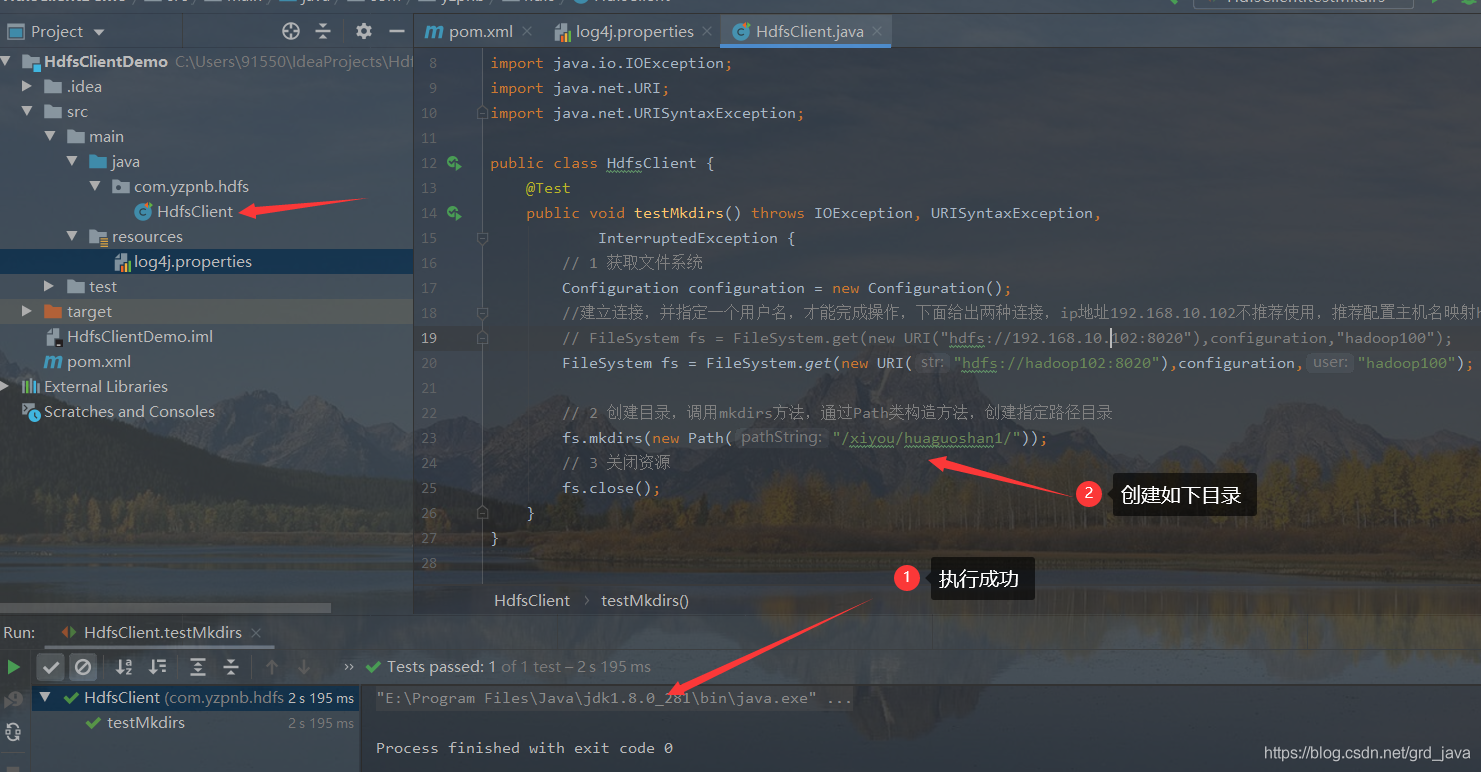Click testMkdirs() breadcrumb below editor
The width and height of the screenshot is (1481, 772).
[645, 601]
